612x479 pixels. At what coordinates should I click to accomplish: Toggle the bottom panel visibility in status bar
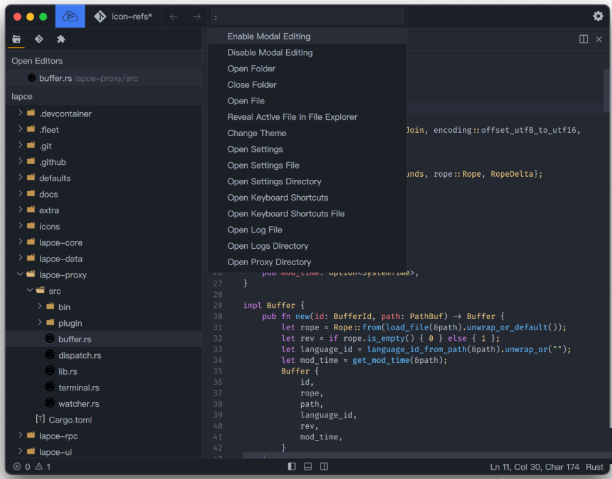pyautogui.click(x=308, y=467)
